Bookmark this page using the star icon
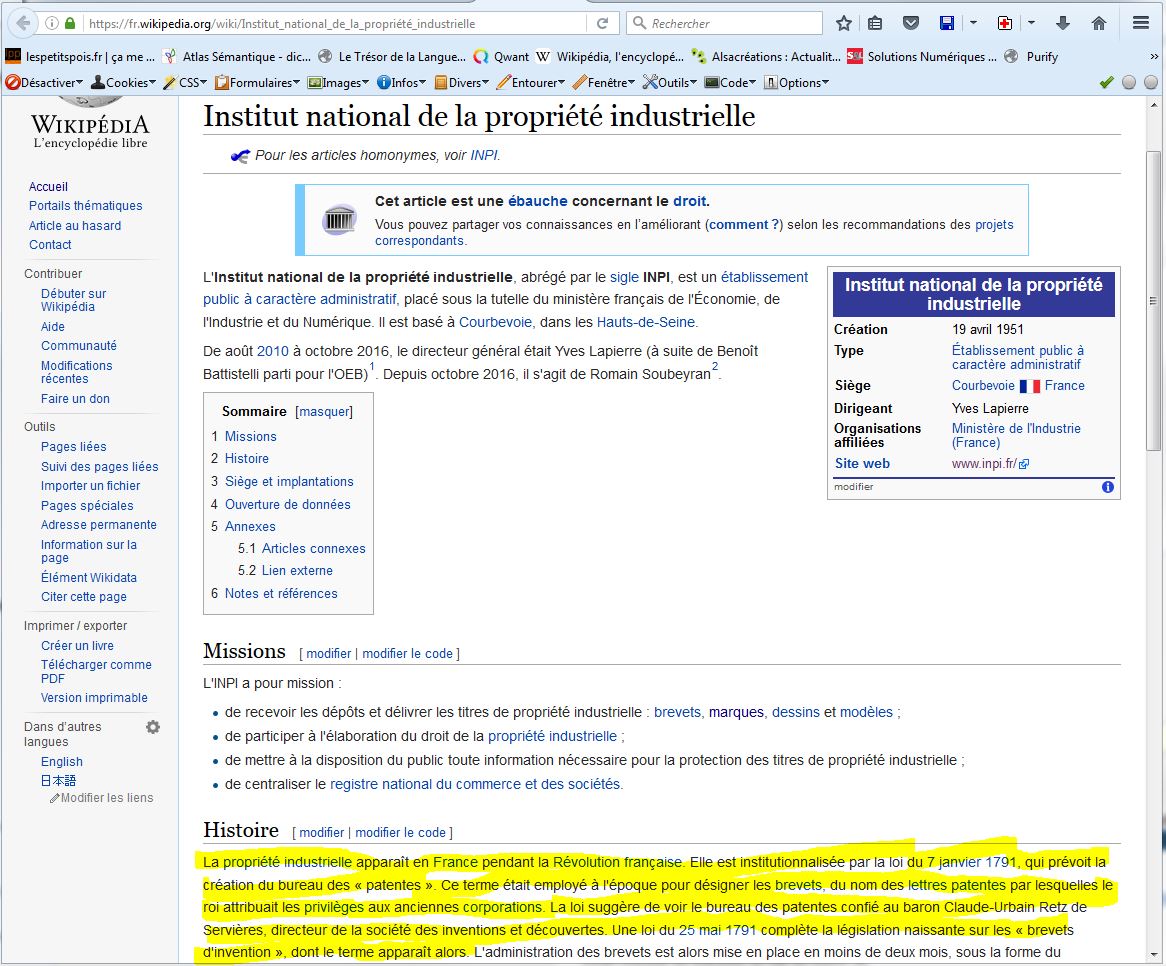1166x966 pixels. click(x=844, y=23)
